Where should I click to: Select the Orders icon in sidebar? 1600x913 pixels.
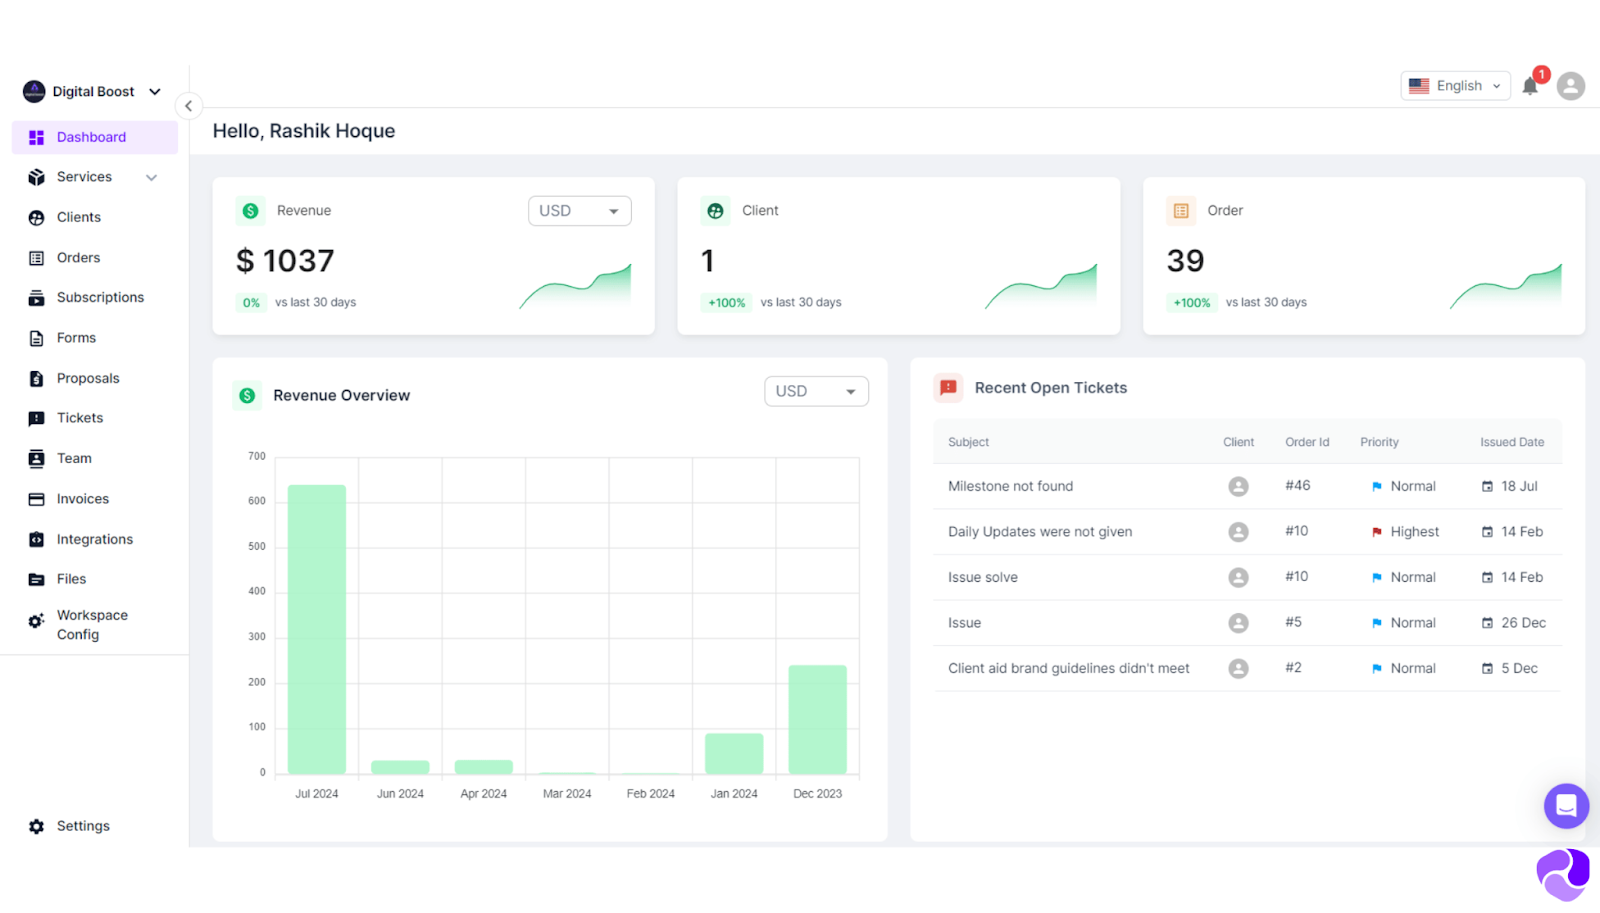click(36, 257)
